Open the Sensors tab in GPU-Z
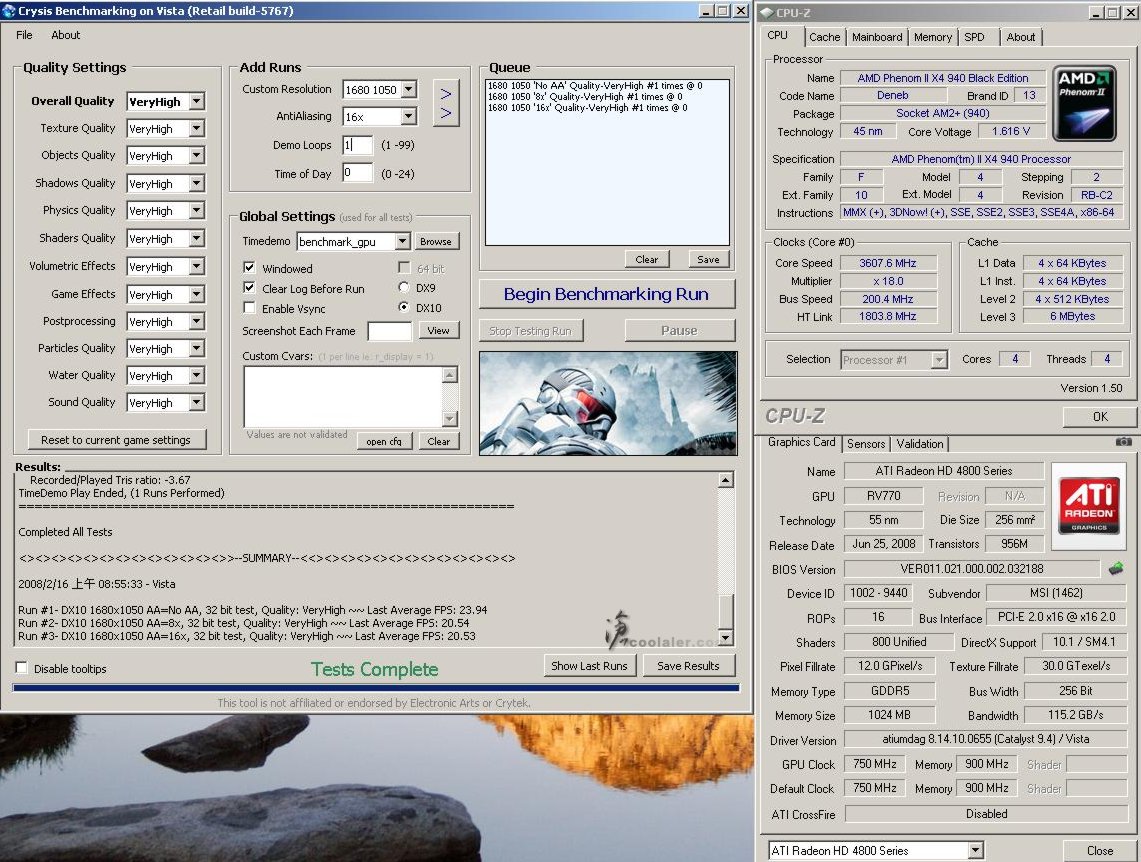Viewport: 1141px width, 862px height. pyautogui.click(x=866, y=444)
